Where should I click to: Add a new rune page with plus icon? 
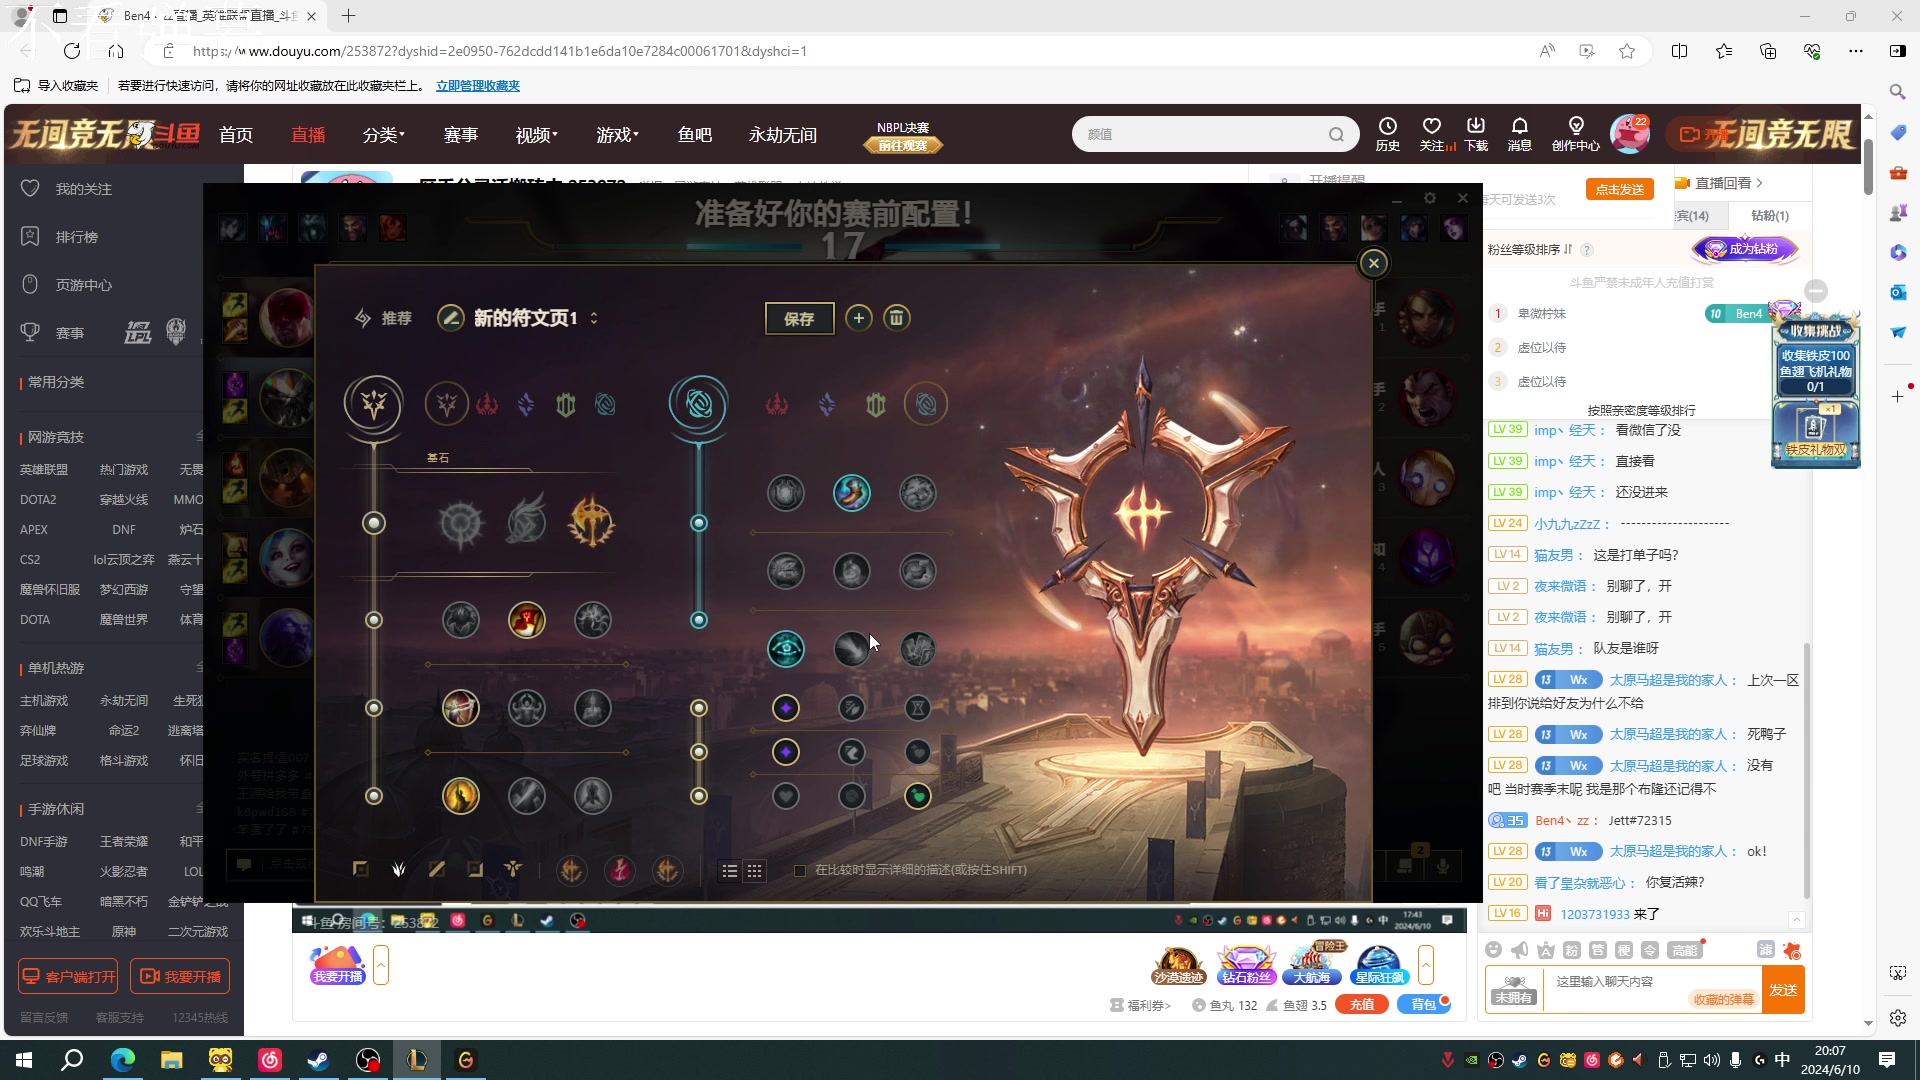[x=858, y=318]
